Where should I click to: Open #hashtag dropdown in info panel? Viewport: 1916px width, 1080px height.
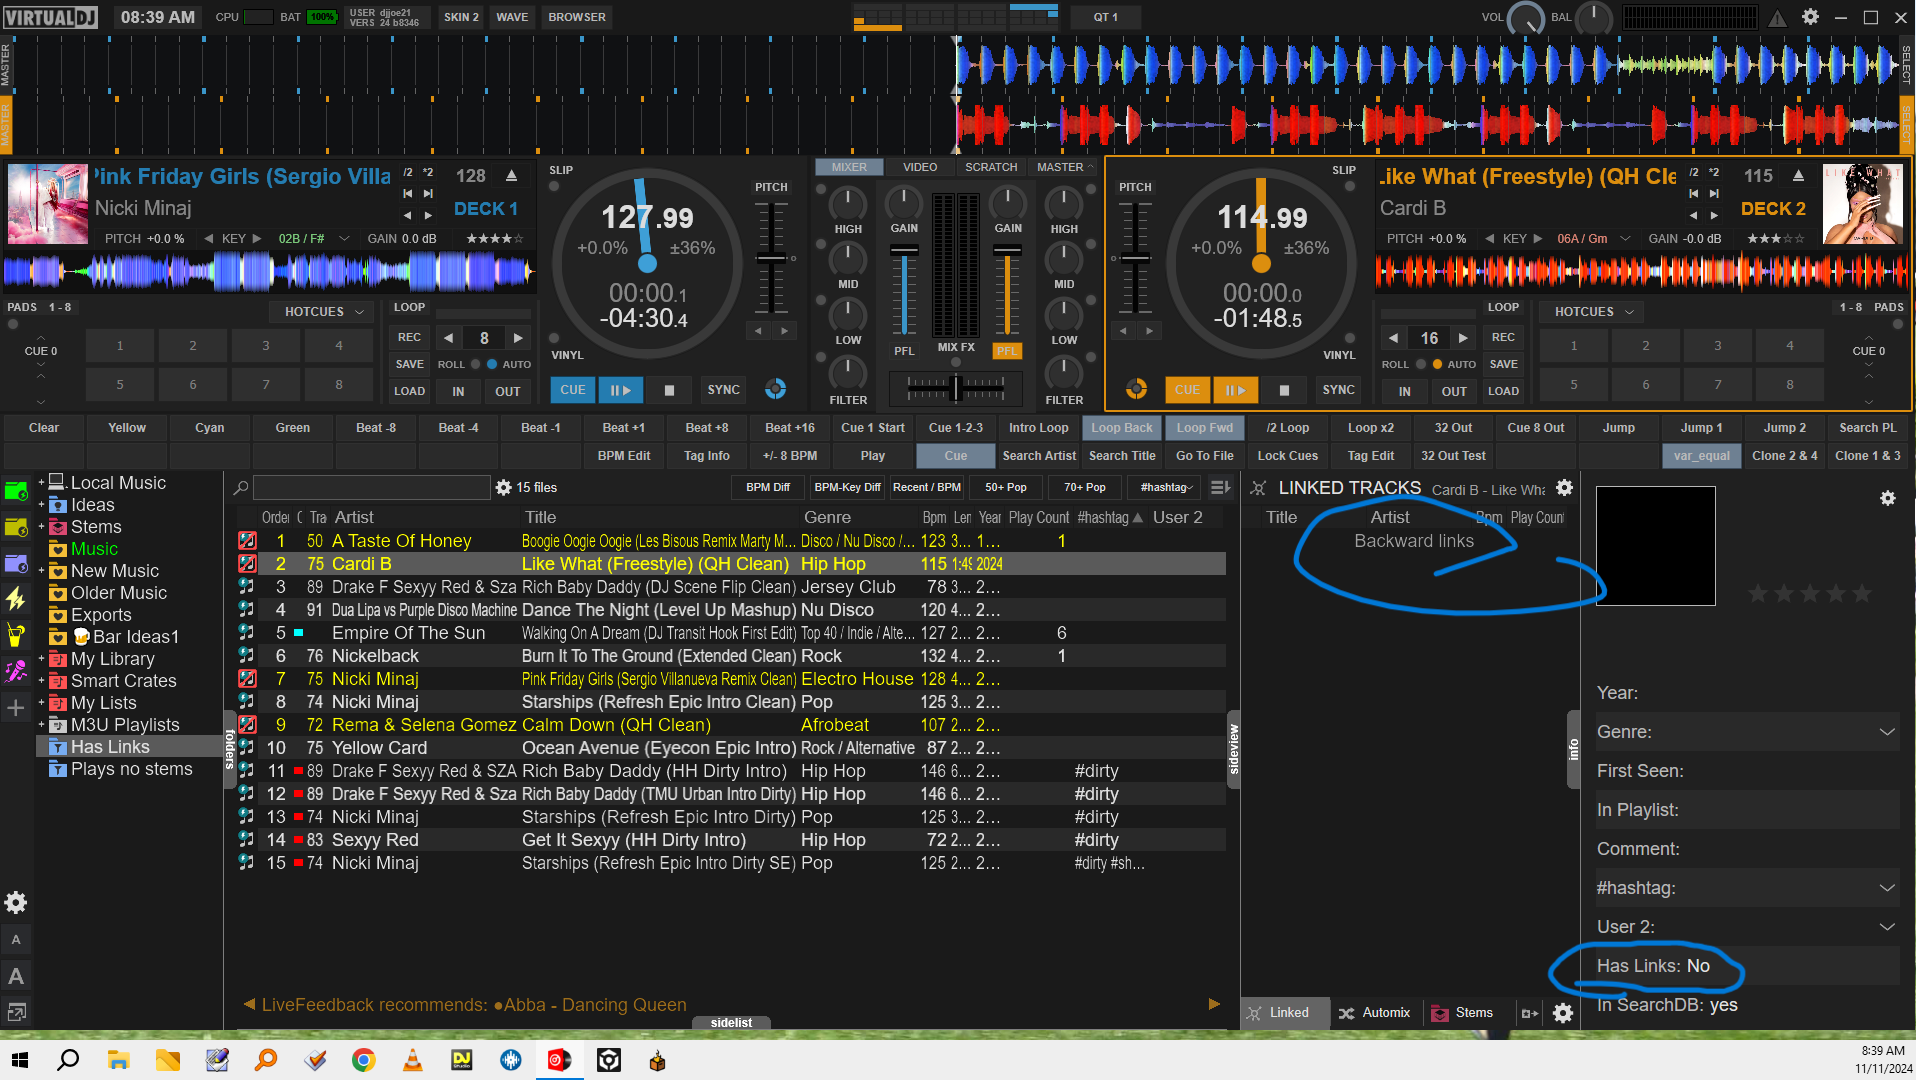click(1886, 888)
